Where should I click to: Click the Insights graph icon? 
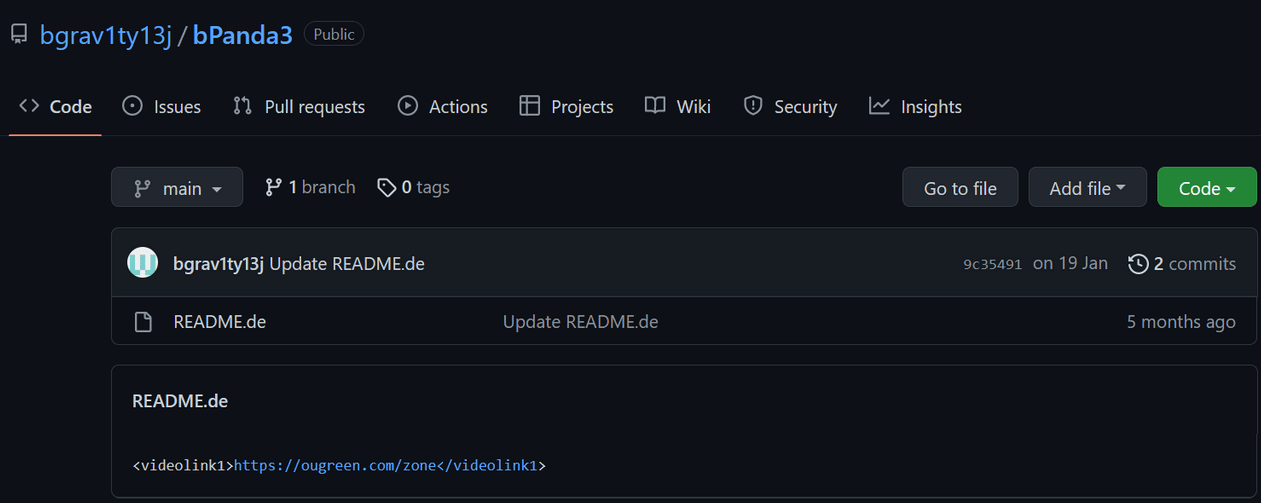(x=879, y=106)
